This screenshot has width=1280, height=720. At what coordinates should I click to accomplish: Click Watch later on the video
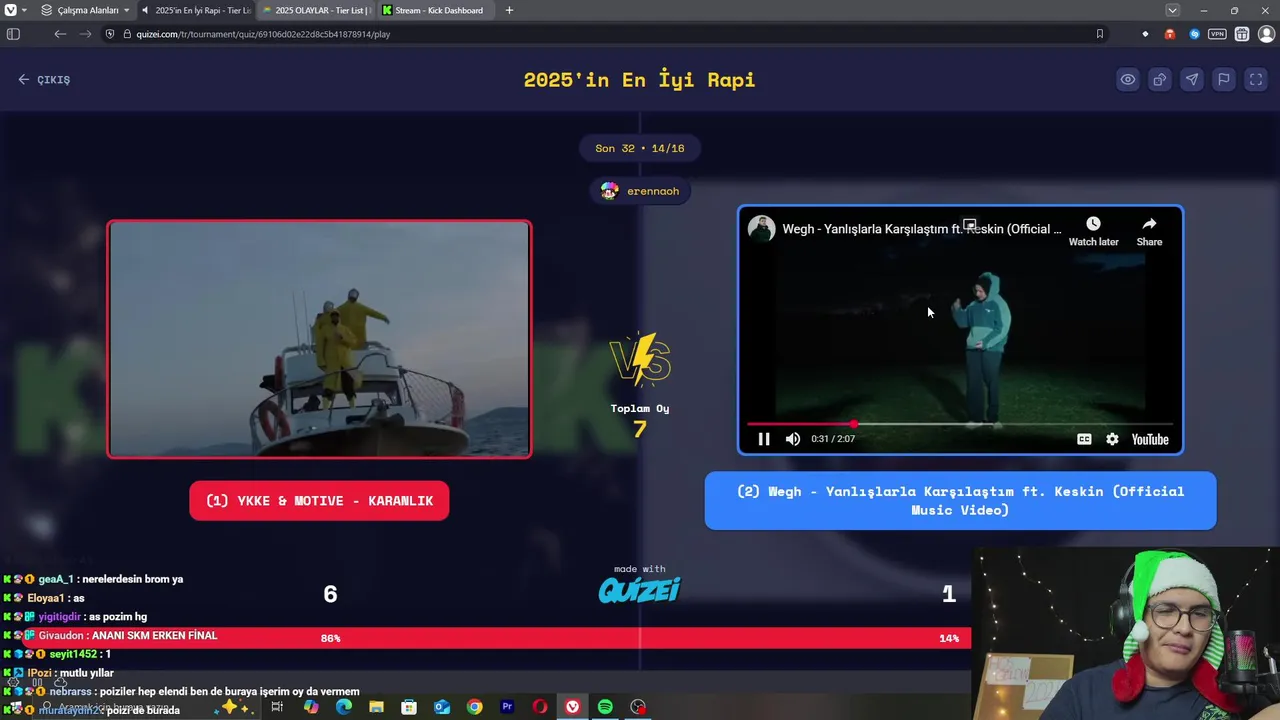1093,231
